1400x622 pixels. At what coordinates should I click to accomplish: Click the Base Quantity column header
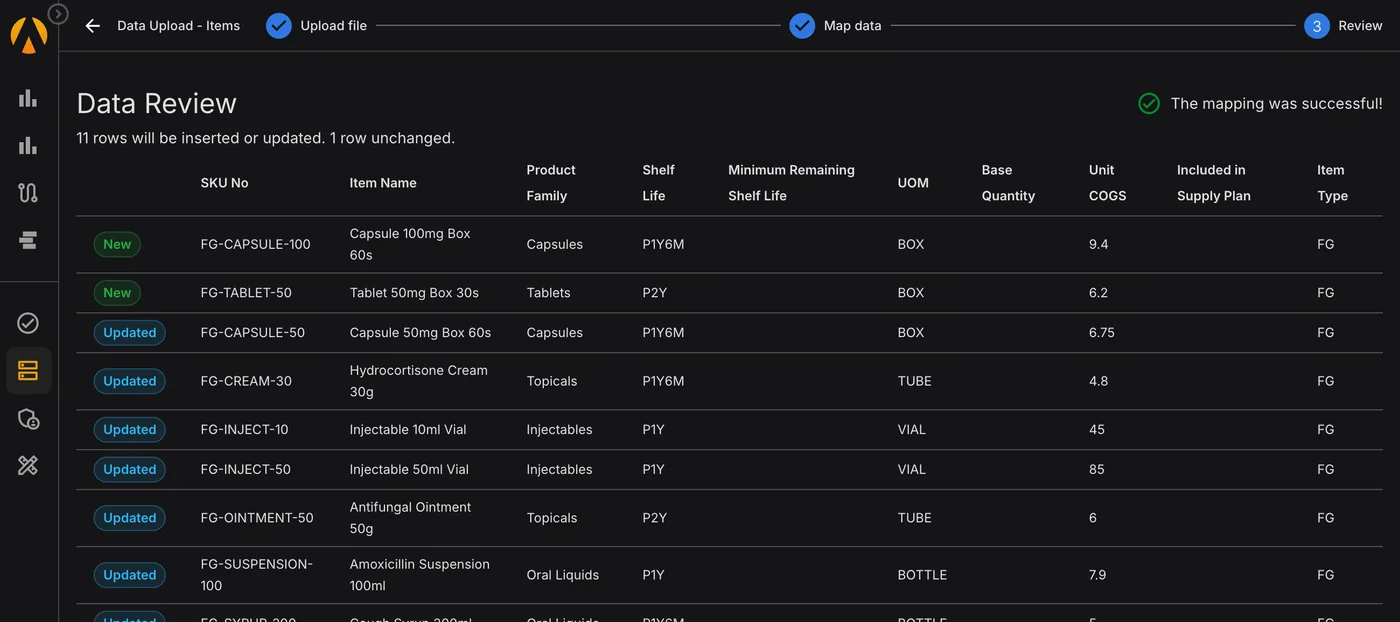[x=1008, y=183]
